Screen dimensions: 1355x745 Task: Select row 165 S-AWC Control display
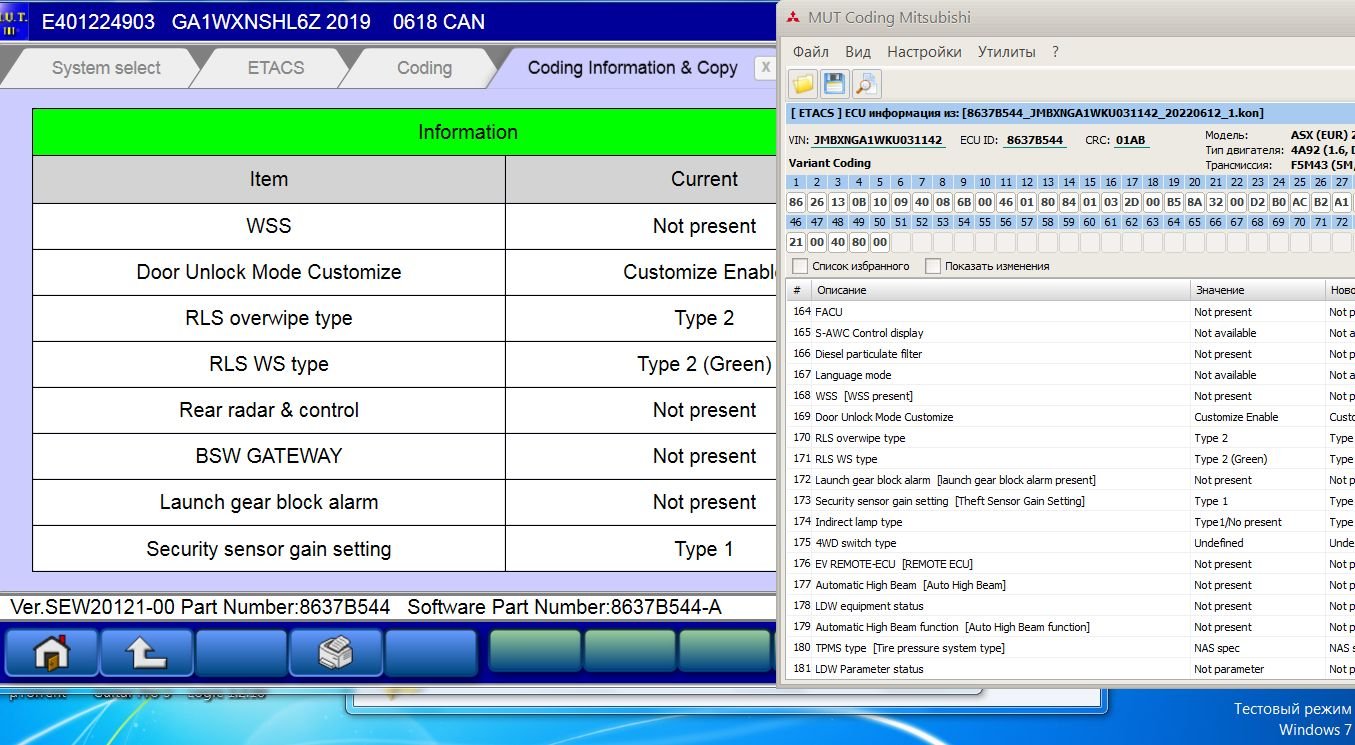click(1071, 333)
